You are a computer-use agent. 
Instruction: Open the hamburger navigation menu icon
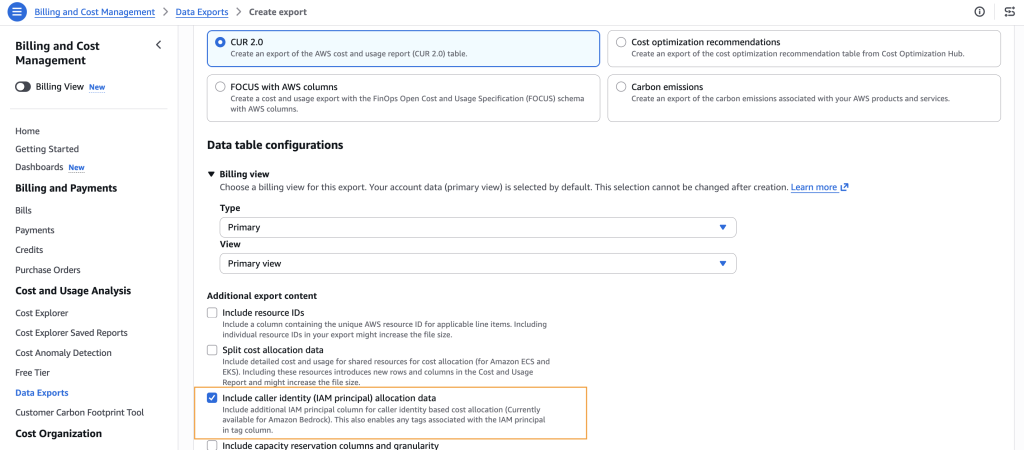click(x=16, y=12)
